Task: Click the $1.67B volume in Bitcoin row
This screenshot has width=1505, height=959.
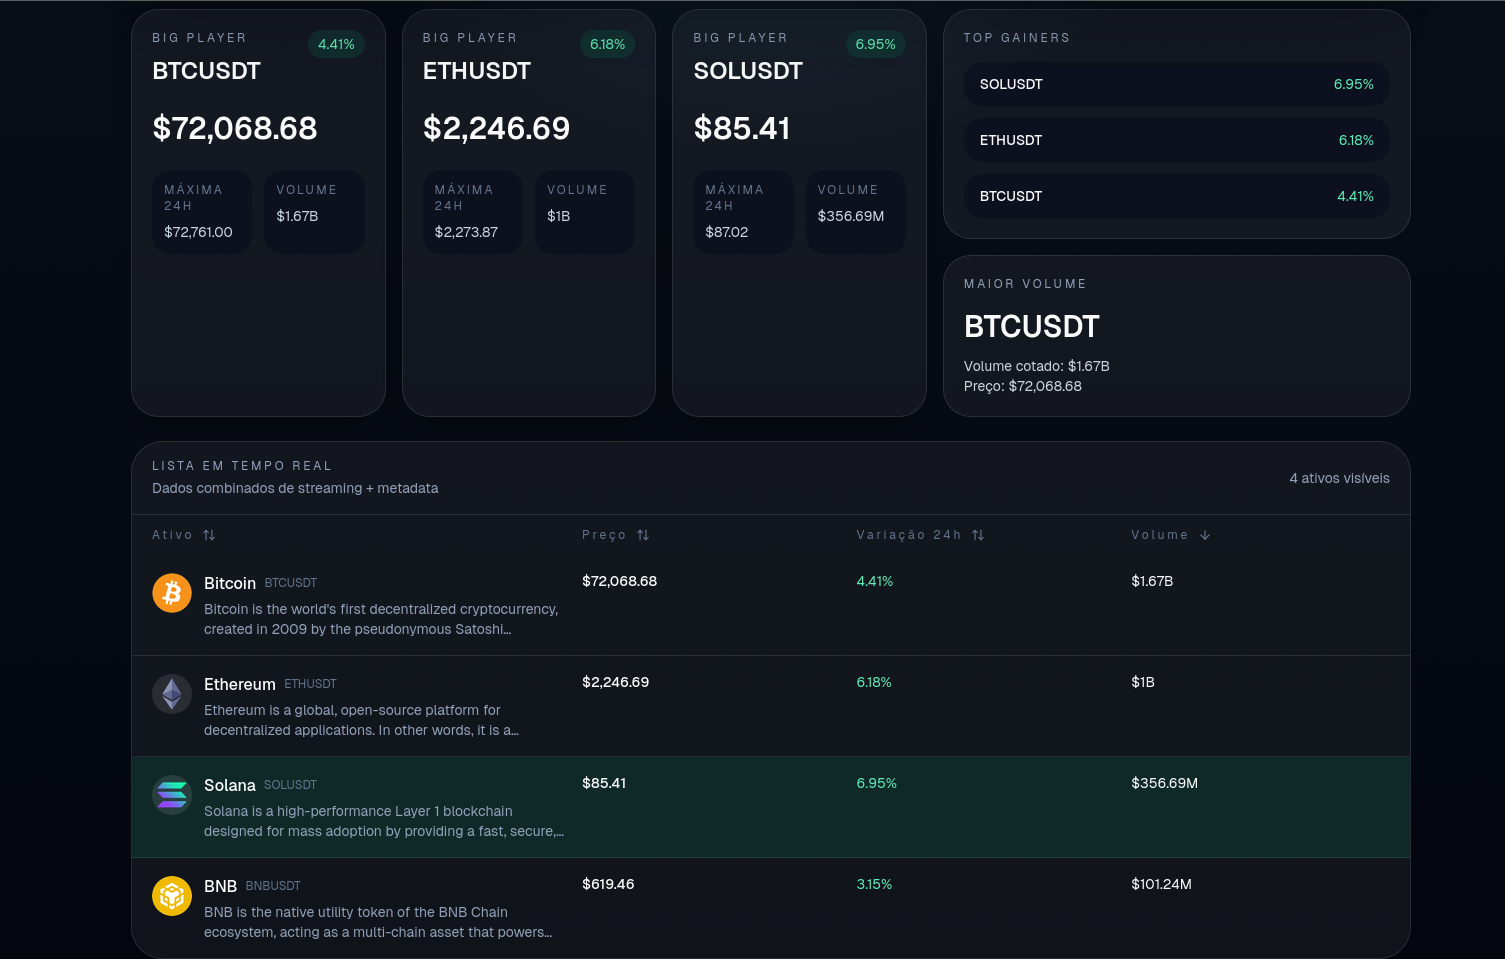Action: 1152,581
